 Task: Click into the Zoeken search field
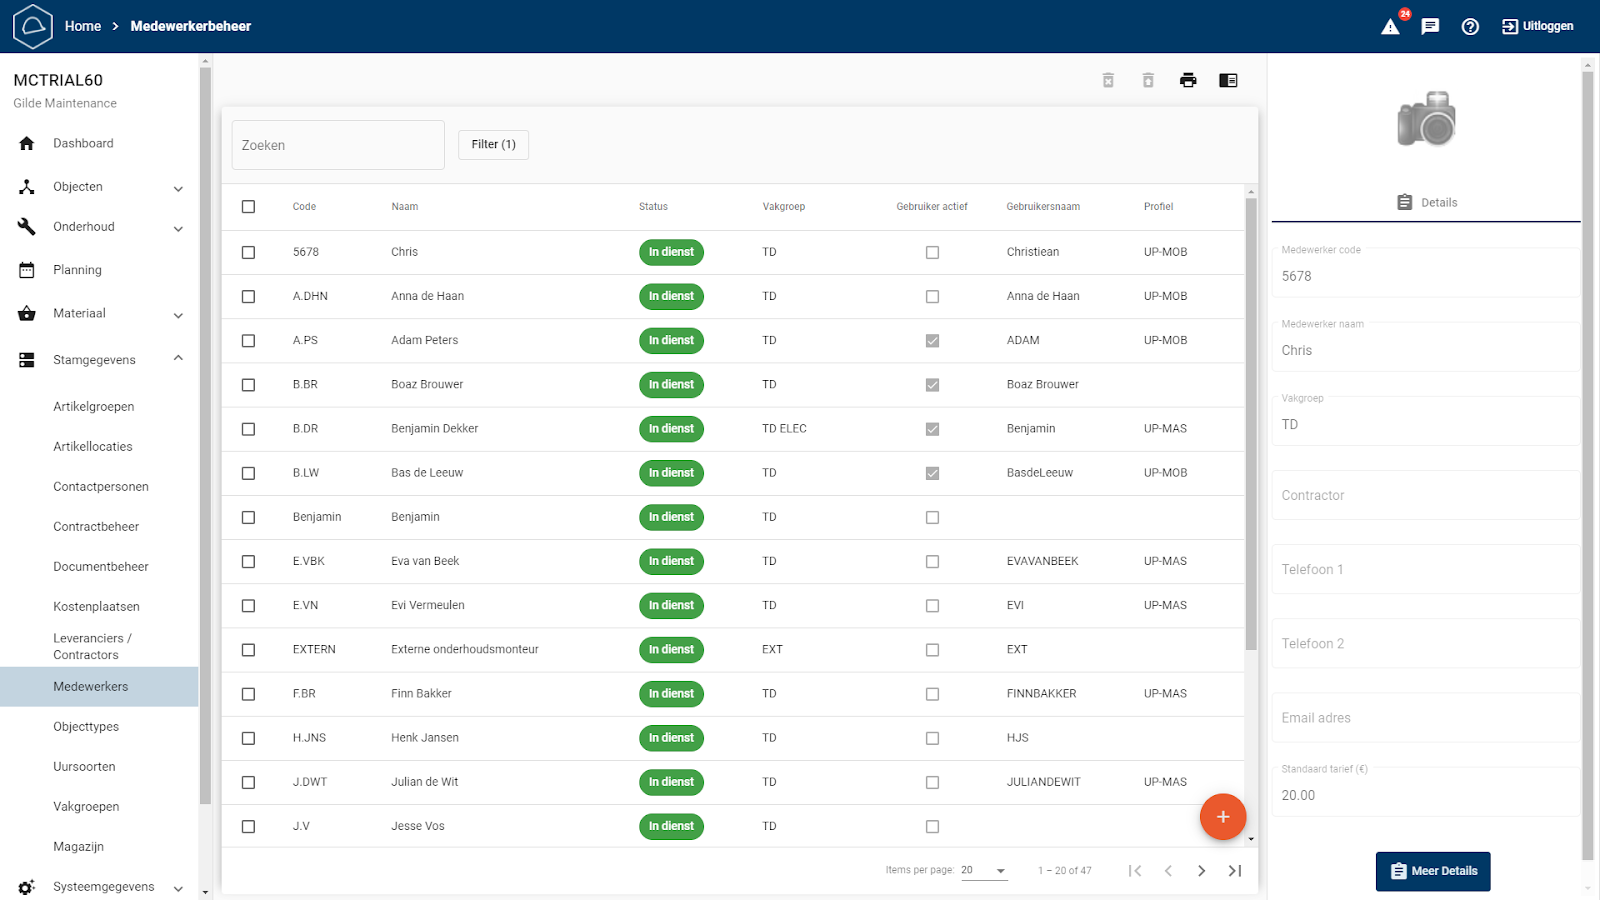(338, 146)
